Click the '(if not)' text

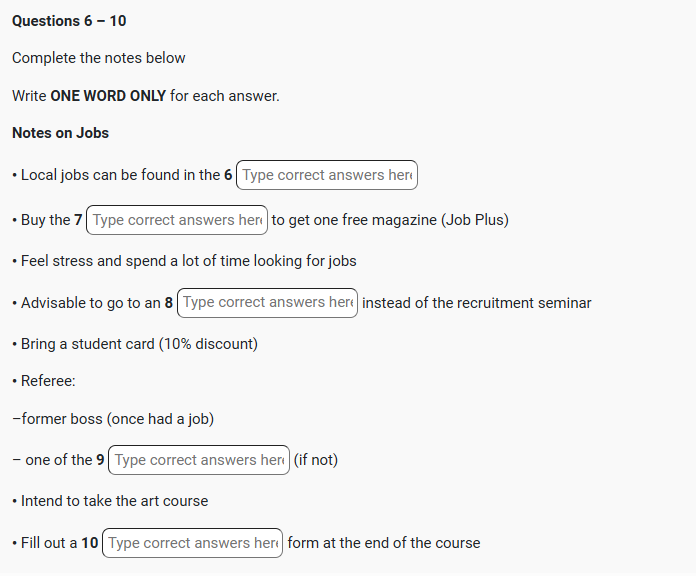point(316,460)
